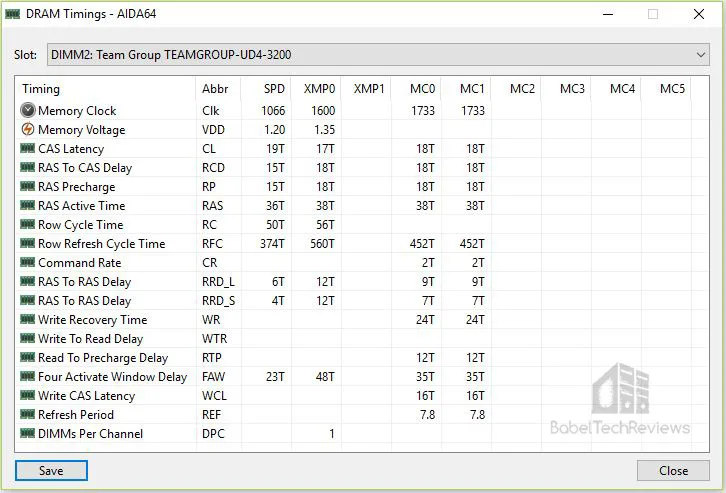Viewport: 726px width, 493px height.
Task: Click the MC2 column header
Action: click(x=516, y=88)
